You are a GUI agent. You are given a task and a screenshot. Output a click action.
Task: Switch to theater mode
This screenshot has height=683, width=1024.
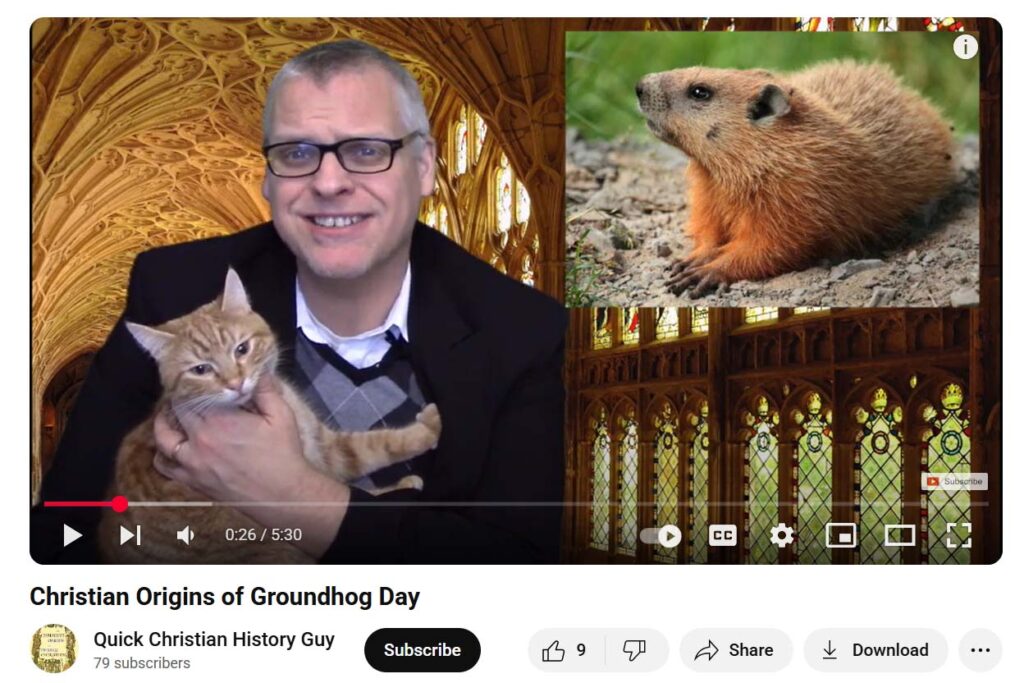click(899, 535)
